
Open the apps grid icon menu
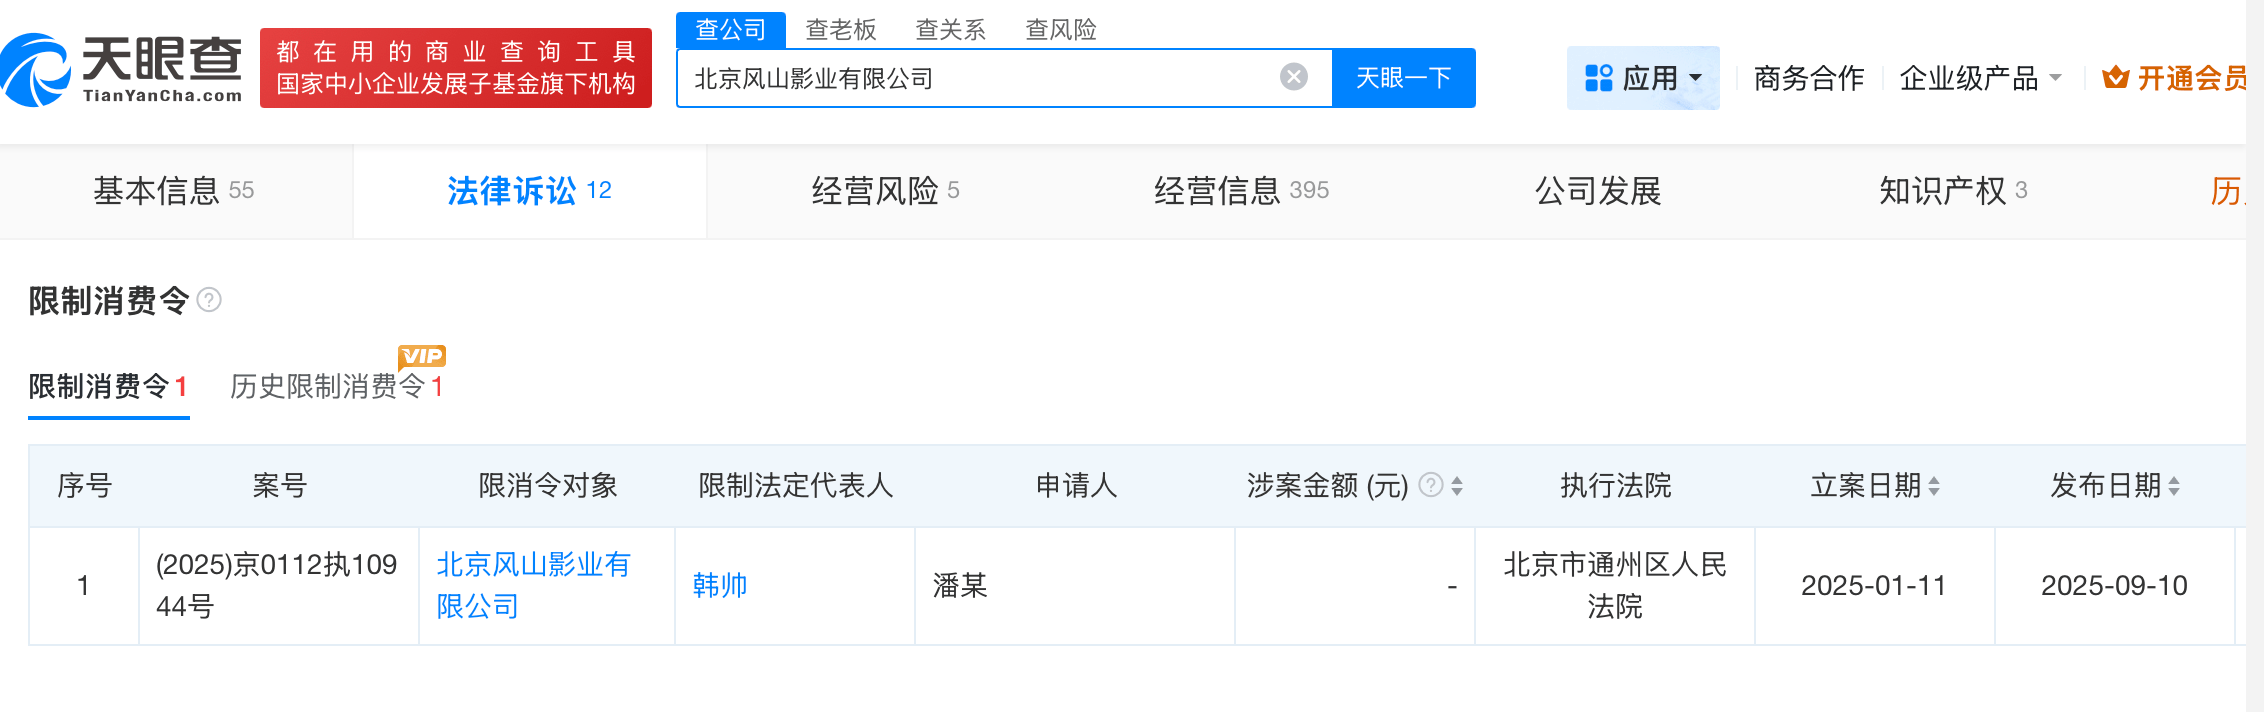pos(1599,78)
